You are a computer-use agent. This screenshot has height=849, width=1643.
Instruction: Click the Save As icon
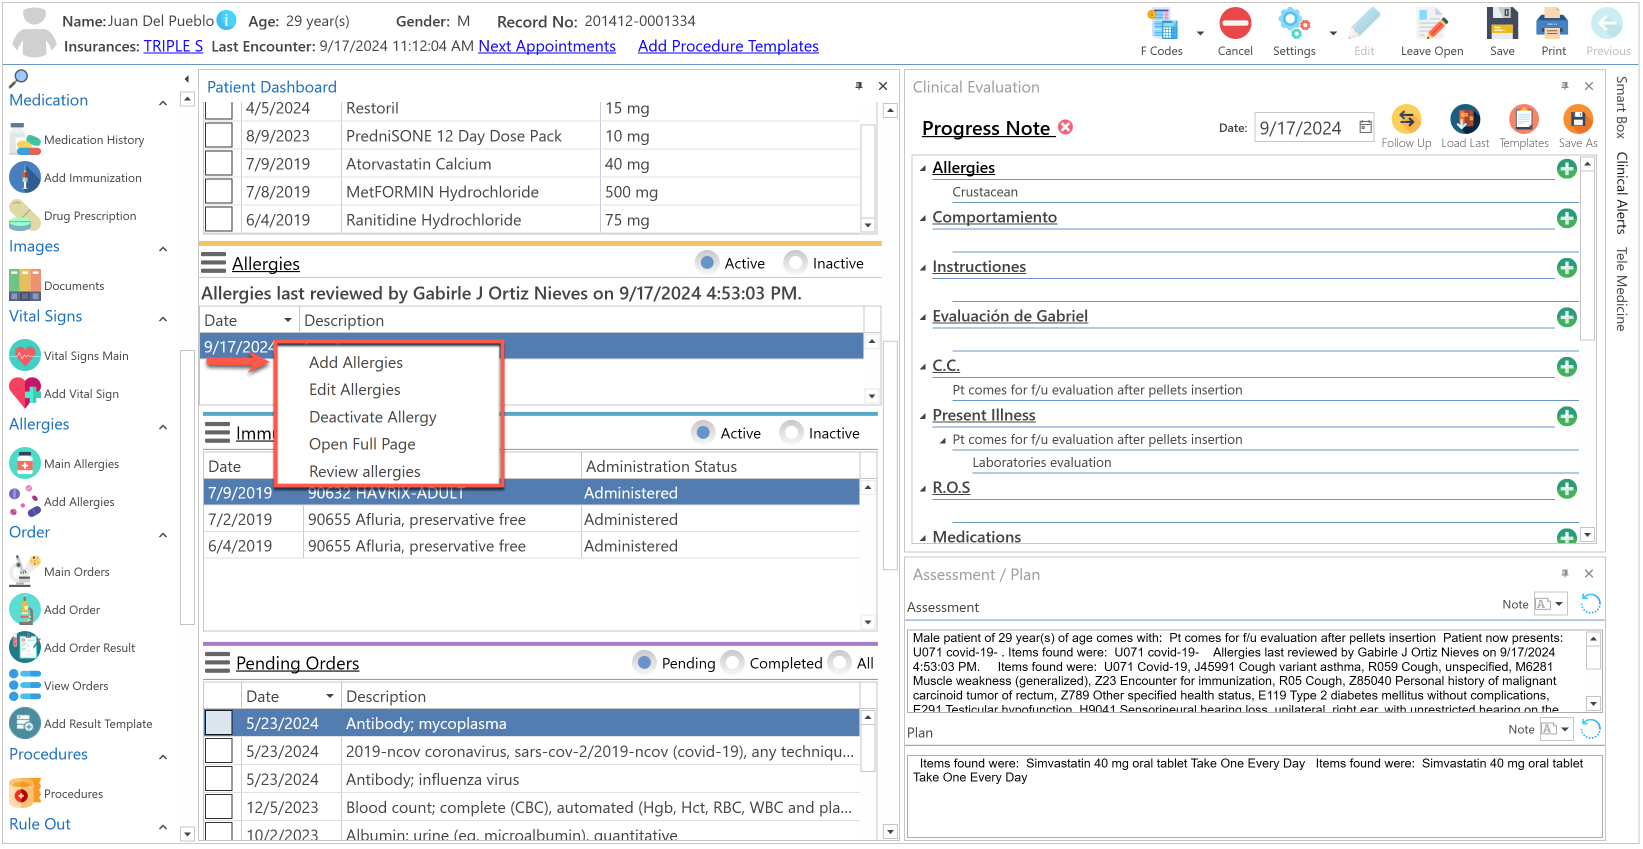[1578, 119]
